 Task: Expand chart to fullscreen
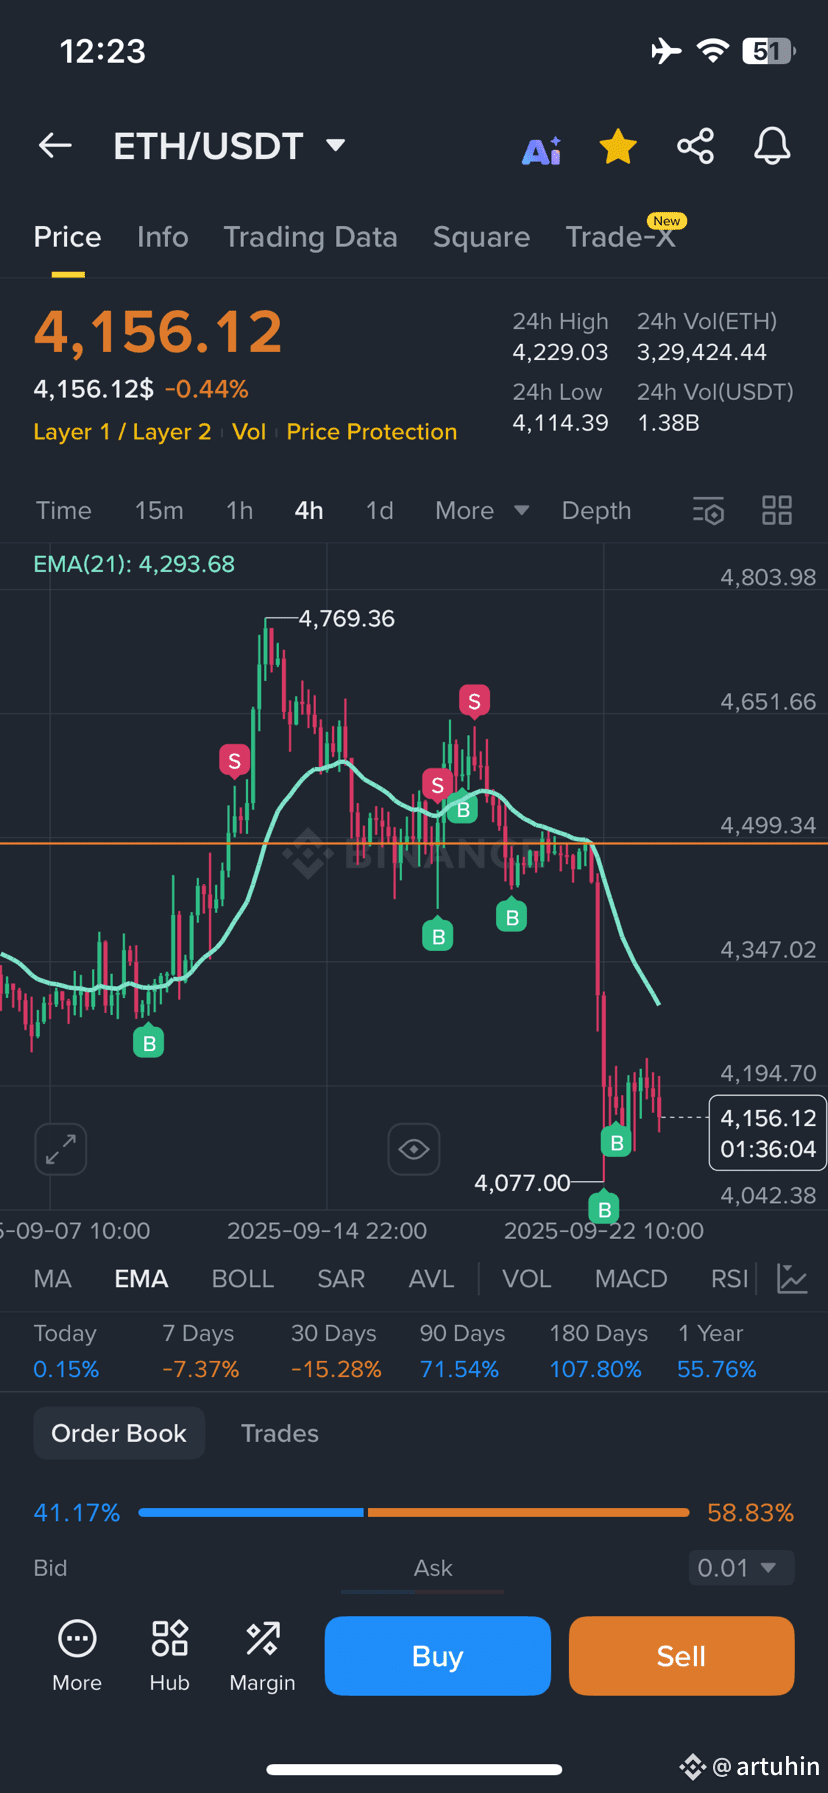coord(61,1149)
